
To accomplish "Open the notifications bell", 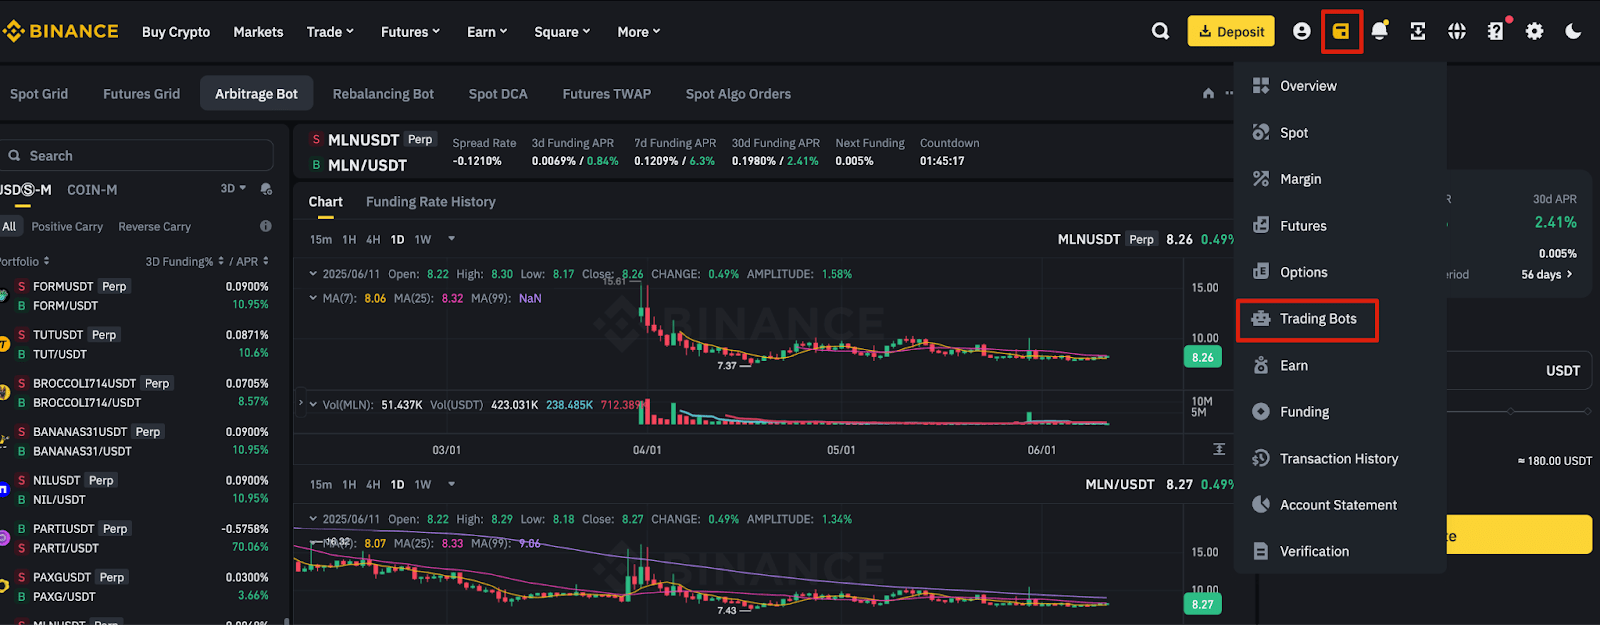I will point(1379,31).
